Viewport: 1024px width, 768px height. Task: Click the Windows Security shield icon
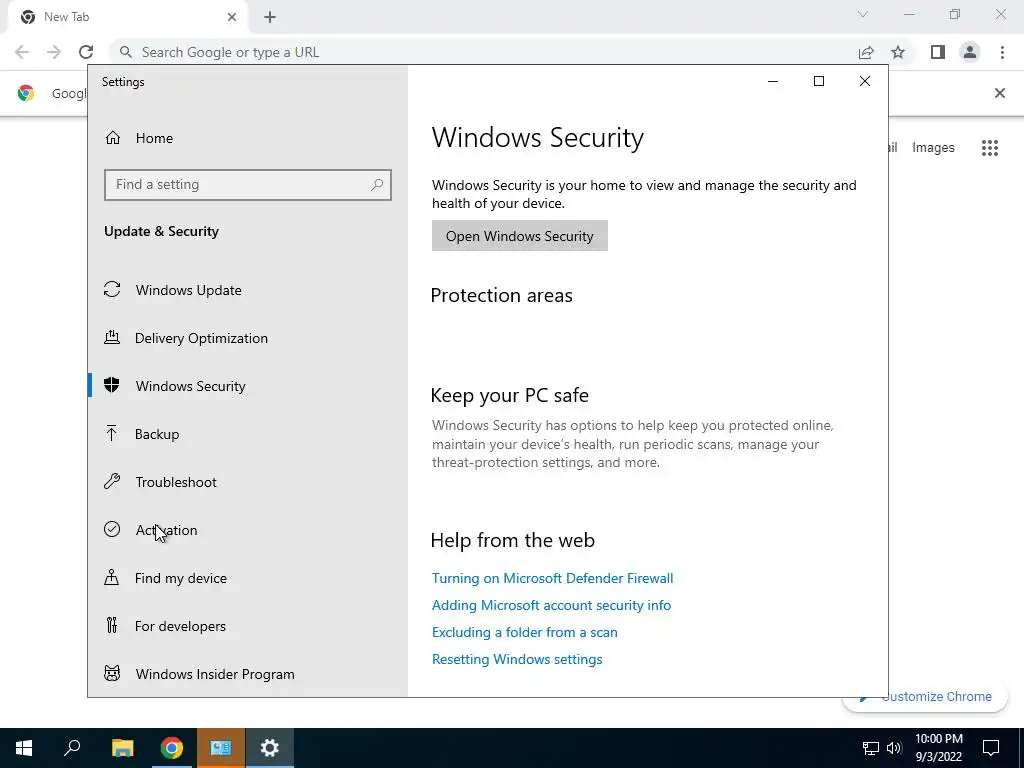coord(112,385)
